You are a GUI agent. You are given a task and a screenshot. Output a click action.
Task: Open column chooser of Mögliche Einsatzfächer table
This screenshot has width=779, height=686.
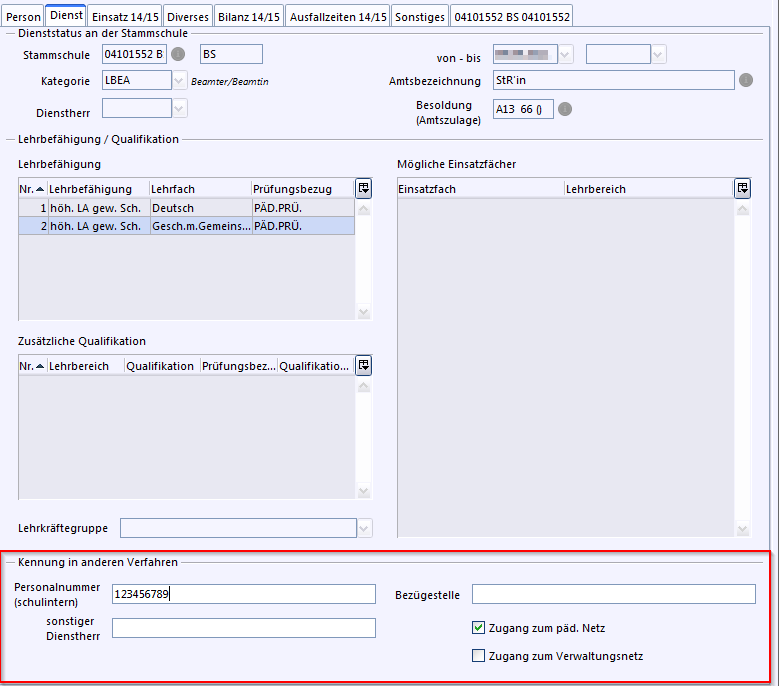pos(742,188)
